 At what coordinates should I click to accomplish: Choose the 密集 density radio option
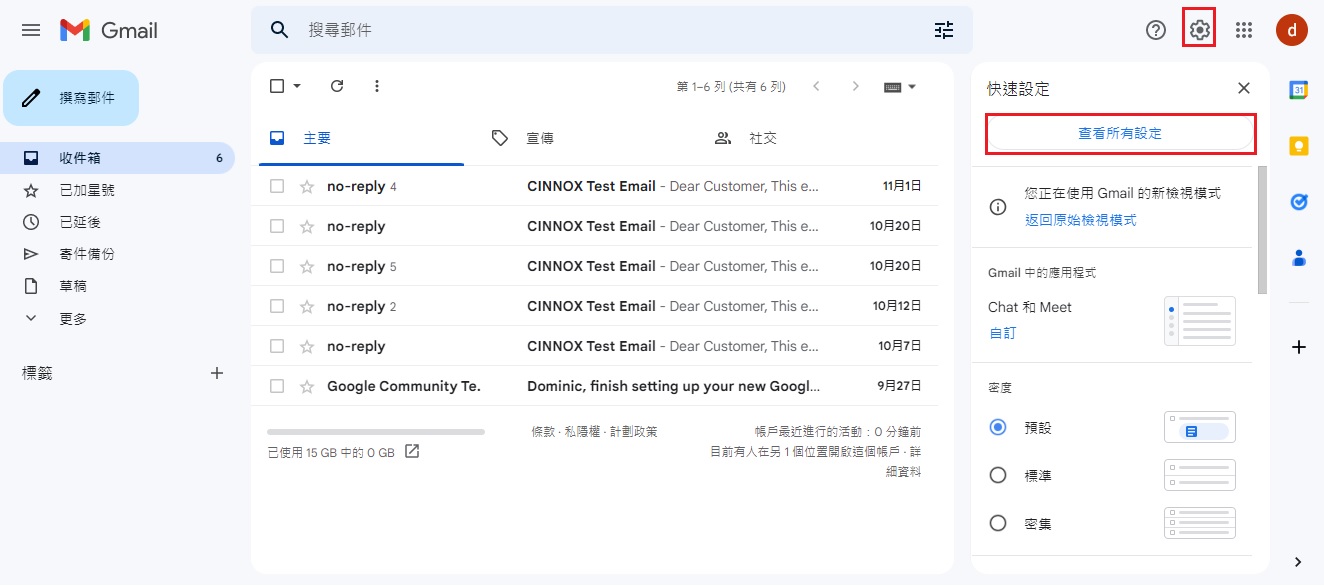click(997, 523)
